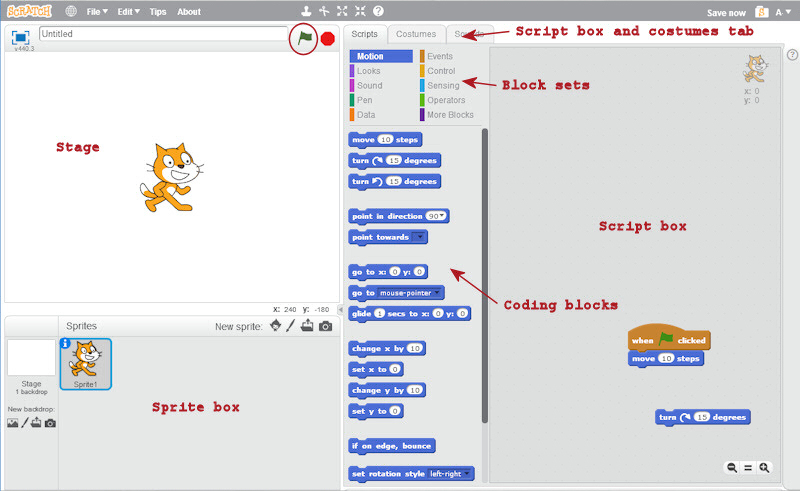Click the glide 1 secs block

[410, 313]
